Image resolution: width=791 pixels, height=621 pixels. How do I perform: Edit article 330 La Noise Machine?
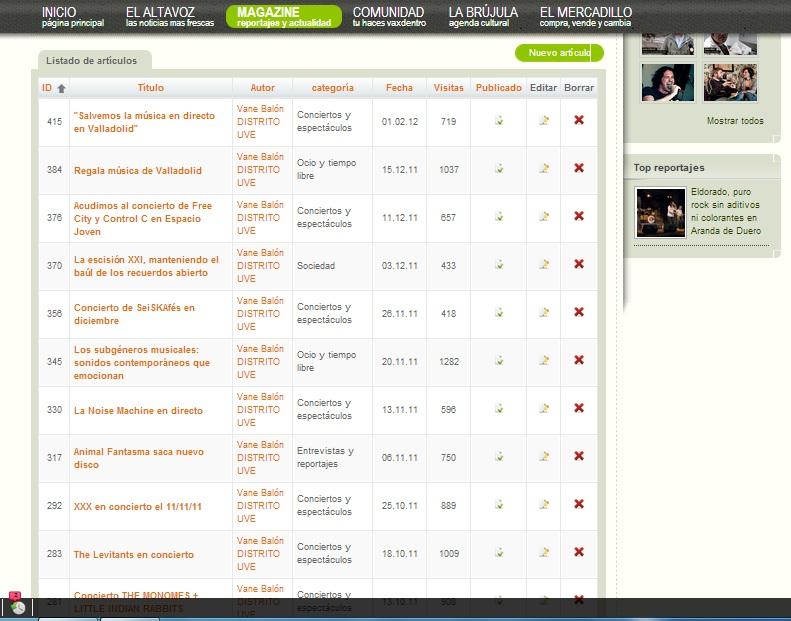tap(544, 408)
